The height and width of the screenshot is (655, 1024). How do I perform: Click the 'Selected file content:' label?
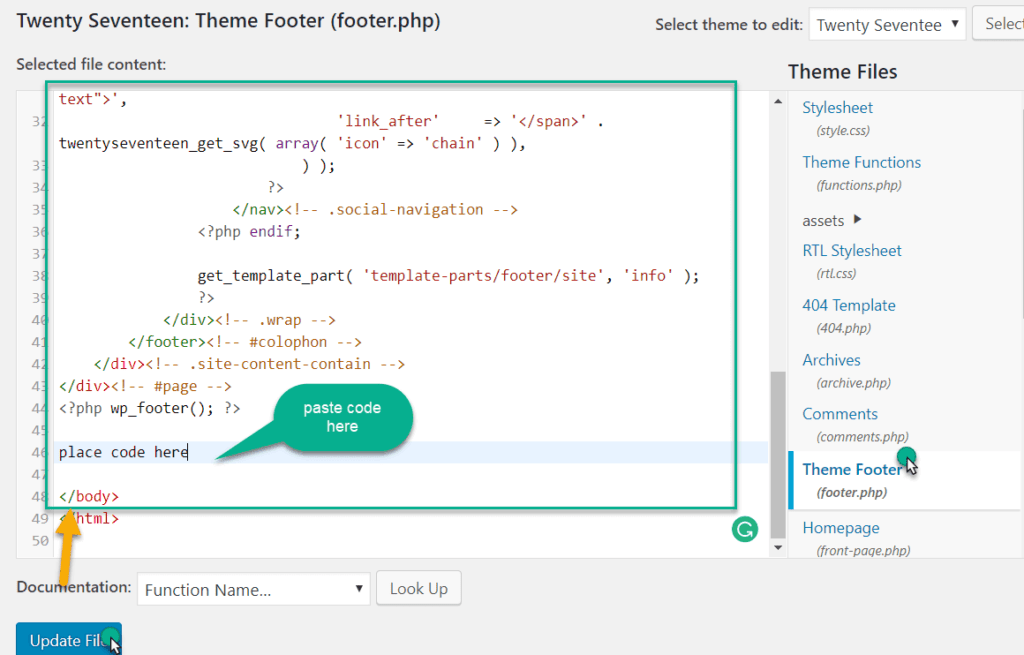[91, 64]
